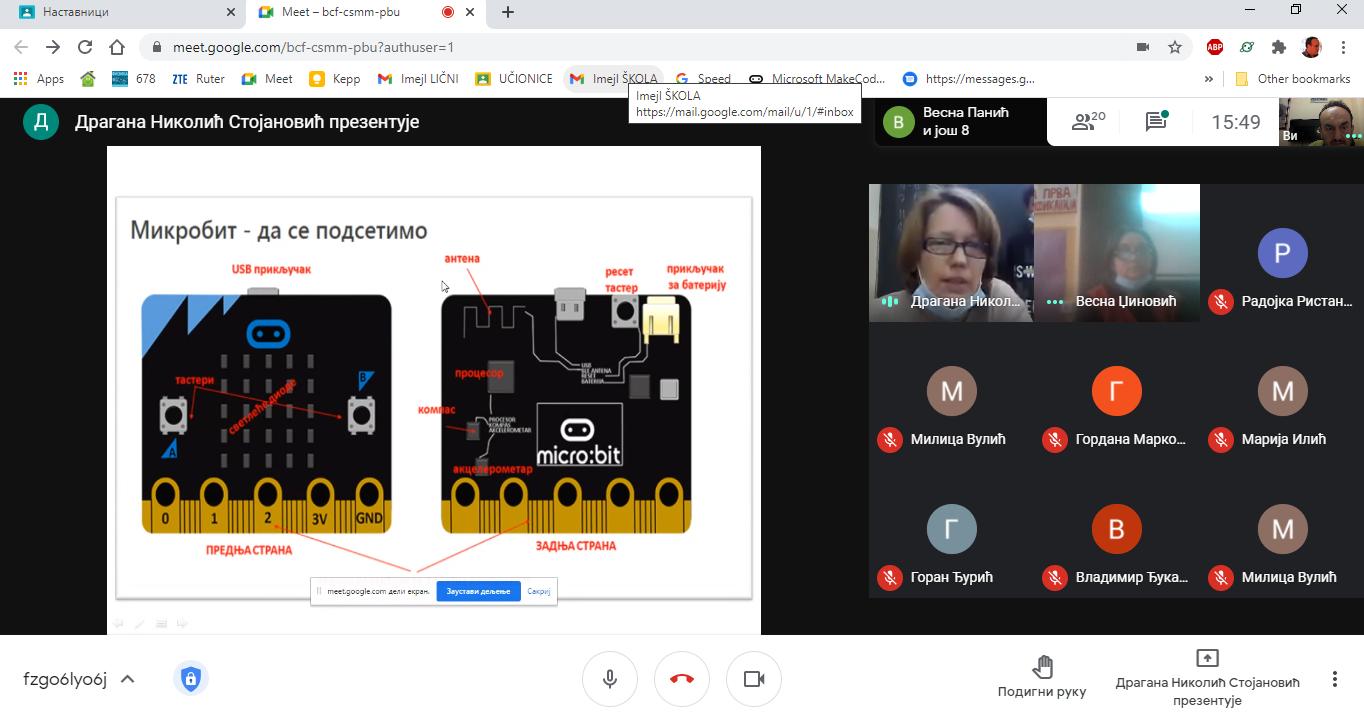1364x716 pixels.
Task: Expand the hidden bookmarks chevron
Action: click(x=1209, y=79)
